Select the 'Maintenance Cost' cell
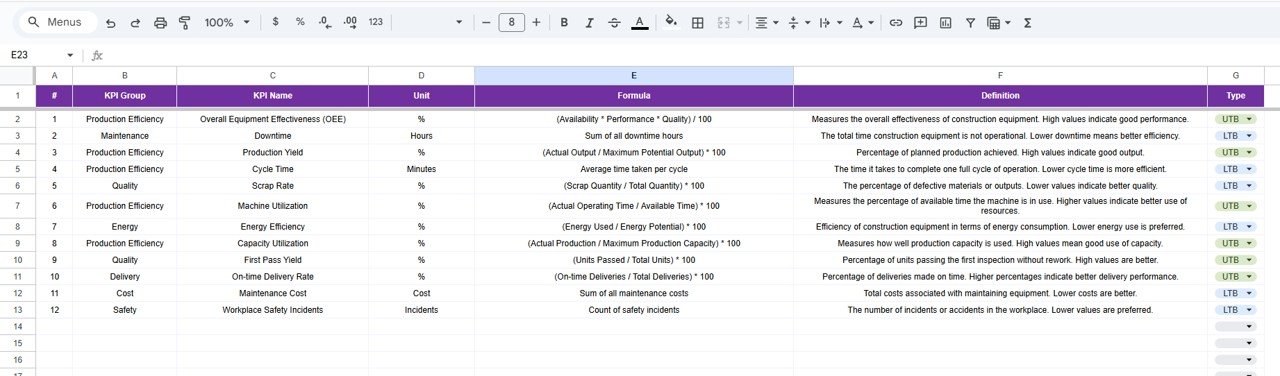This screenshot has height=376, width=1280. pos(272,293)
